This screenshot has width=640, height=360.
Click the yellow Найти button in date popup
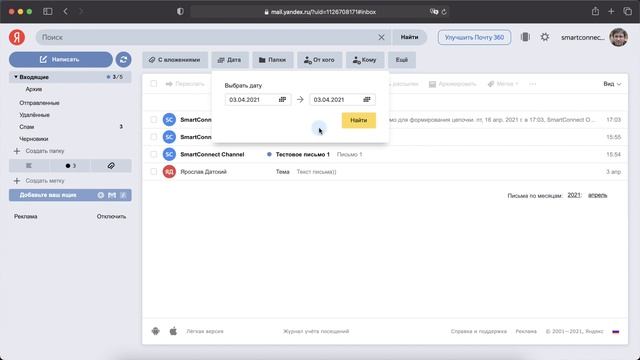359,120
